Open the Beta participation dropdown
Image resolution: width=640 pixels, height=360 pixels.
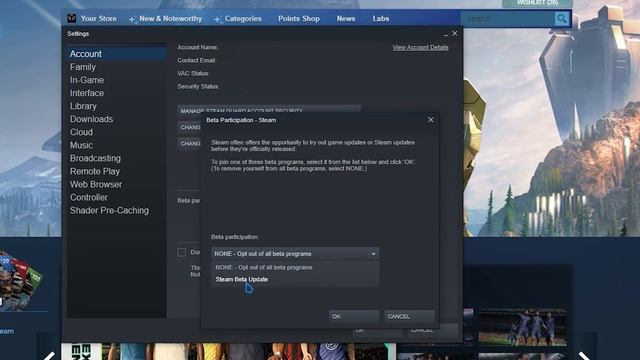tap(295, 254)
